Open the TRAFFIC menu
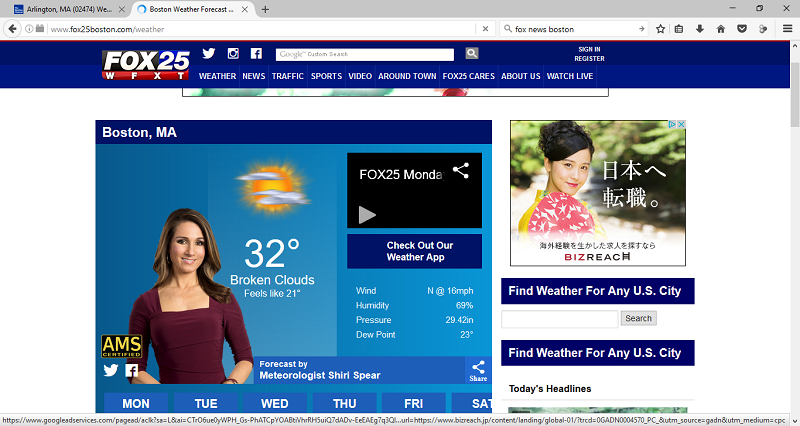 point(288,76)
